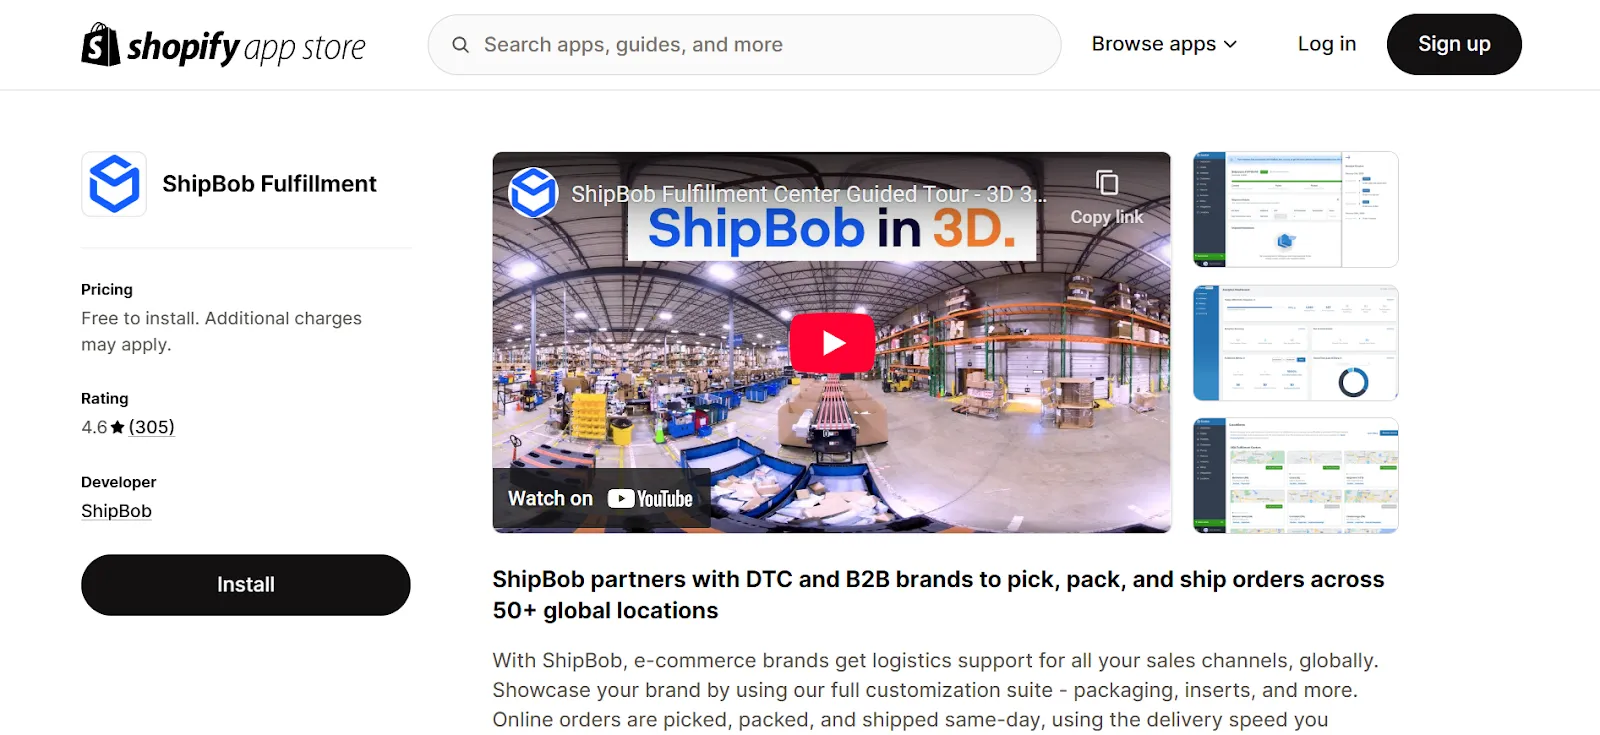Viewport: 1600px width, 735px height.
Task: Open the first dashboard screenshot thumbnail
Action: tap(1296, 210)
